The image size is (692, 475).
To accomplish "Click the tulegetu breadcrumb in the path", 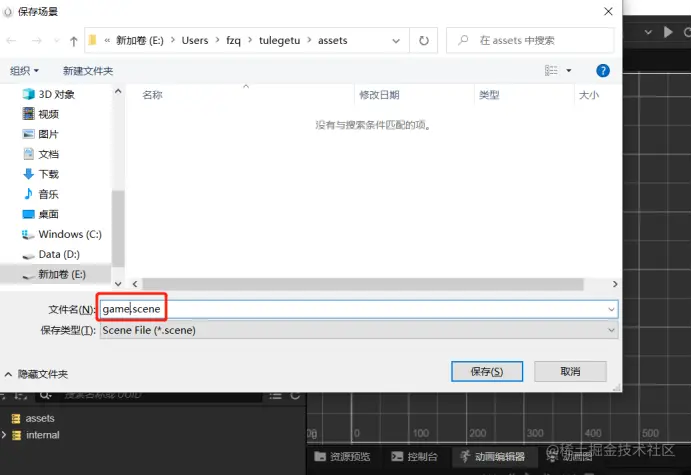I will [279, 41].
